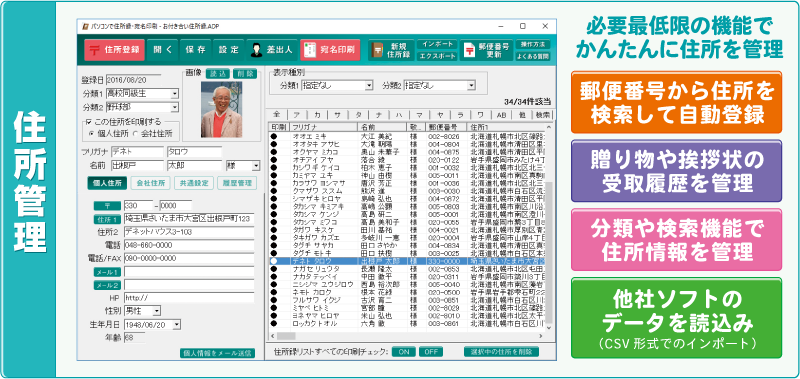Viewport: 800px width, 379px height.
Task: Click the 住所2 デネットハウス3-103 field
Action: [189, 232]
